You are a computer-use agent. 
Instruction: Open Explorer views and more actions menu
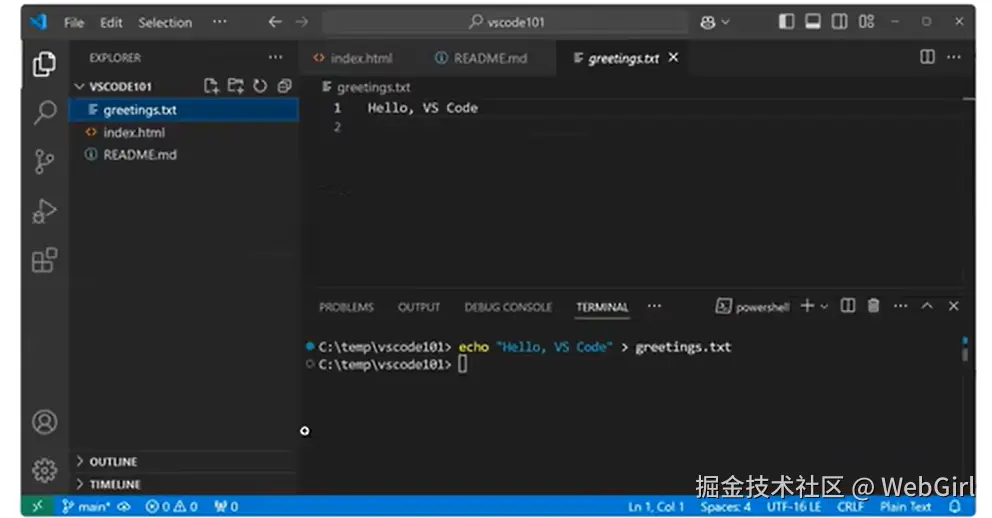tap(275, 58)
